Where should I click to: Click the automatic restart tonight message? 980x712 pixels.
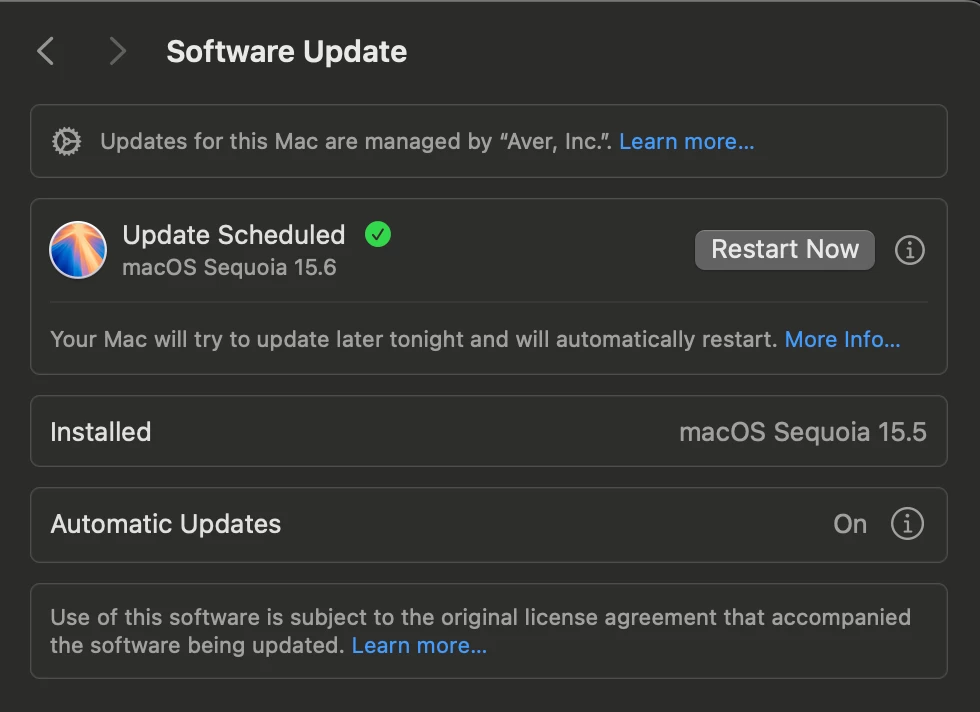pyautogui.click(x=414, y=339)
